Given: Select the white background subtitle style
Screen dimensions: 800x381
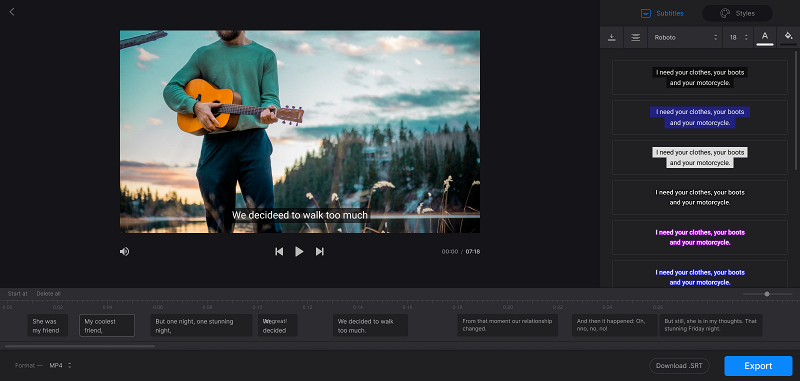Looking at the screenshot, I should (699, 158).
